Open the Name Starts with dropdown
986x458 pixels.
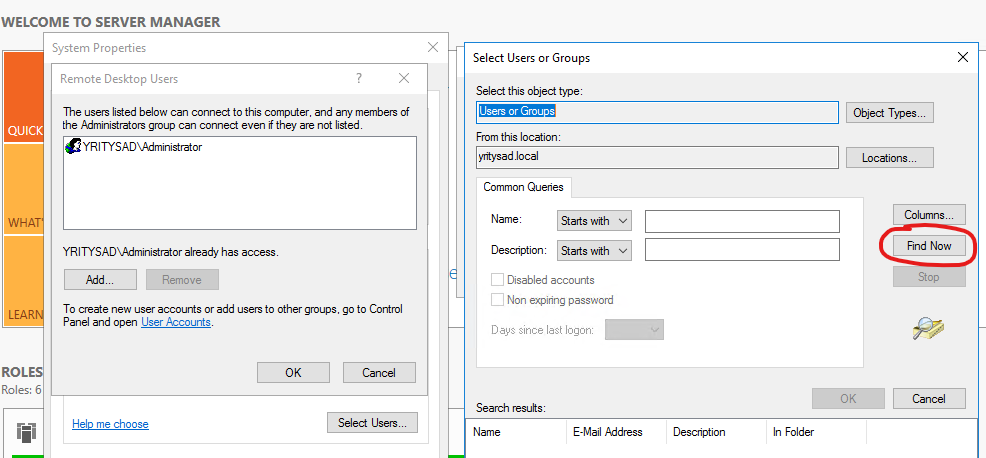click(594, 221)
